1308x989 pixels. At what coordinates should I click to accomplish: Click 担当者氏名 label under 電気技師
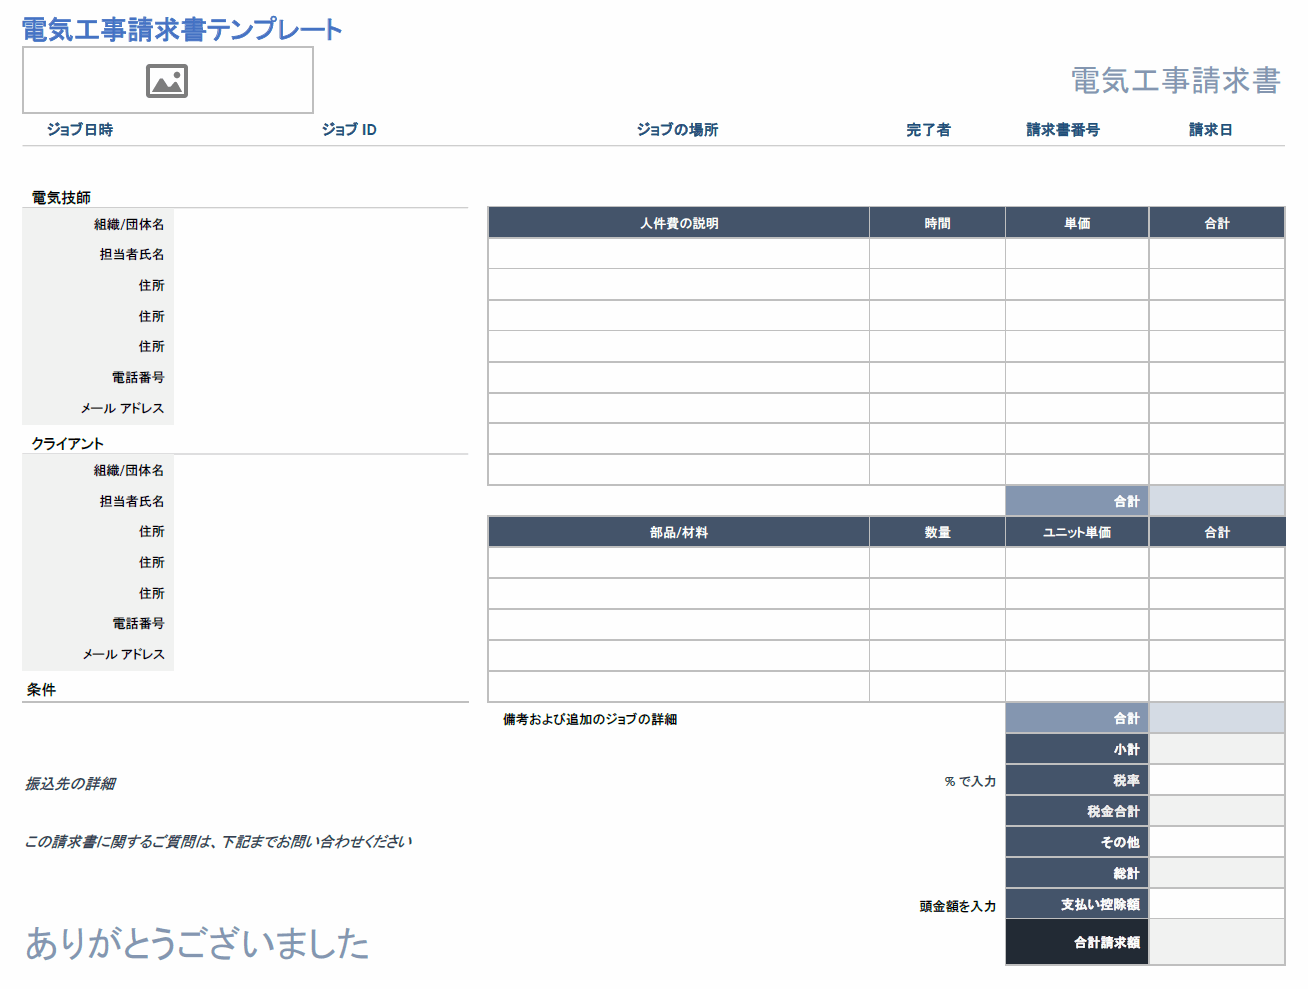point(132,255)
